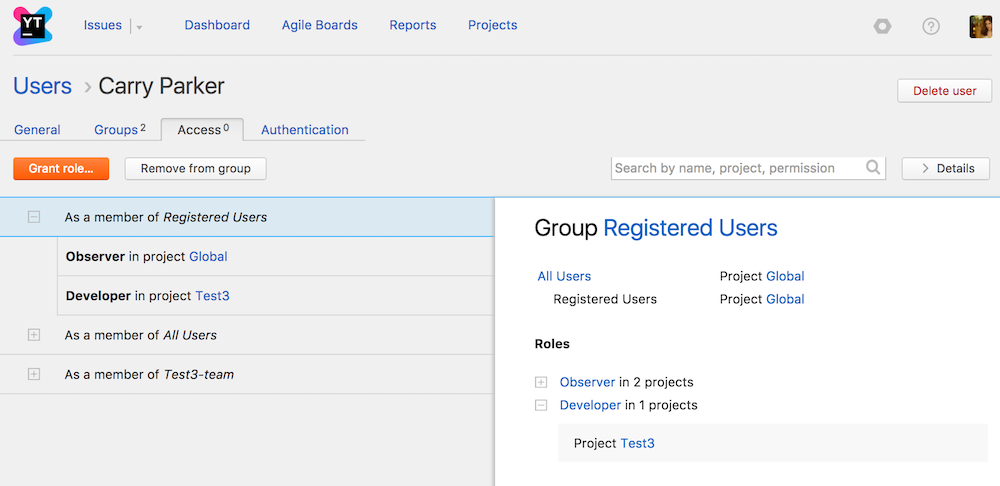Expand the All Users membership row

(x=34, y=335)
